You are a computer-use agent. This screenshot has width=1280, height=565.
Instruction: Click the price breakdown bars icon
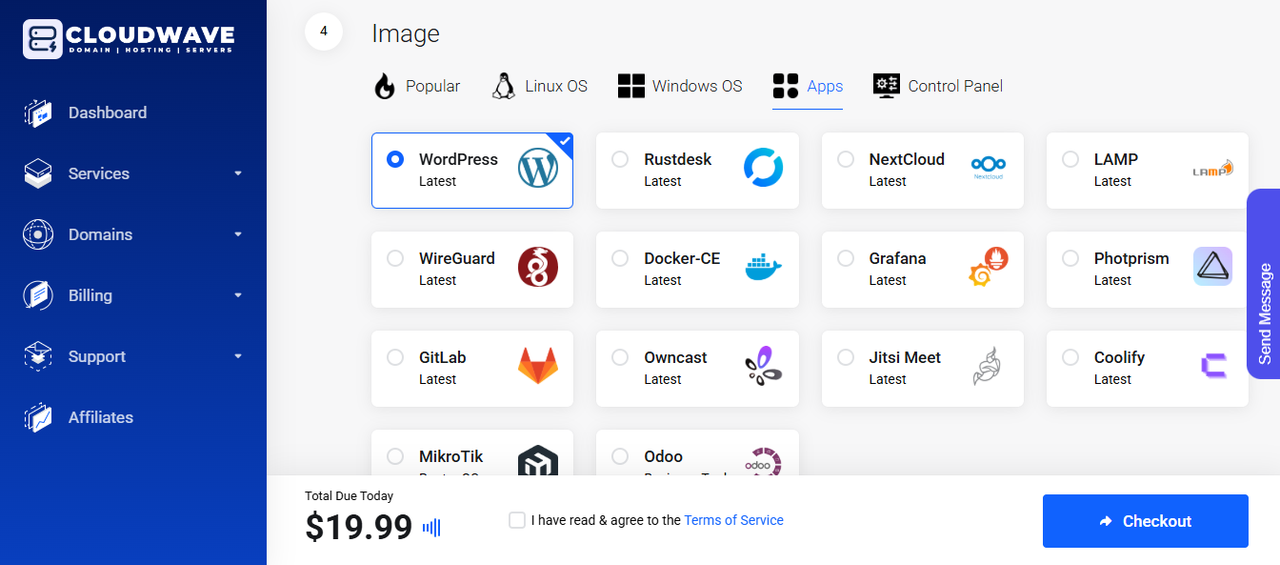click(431, 527)
